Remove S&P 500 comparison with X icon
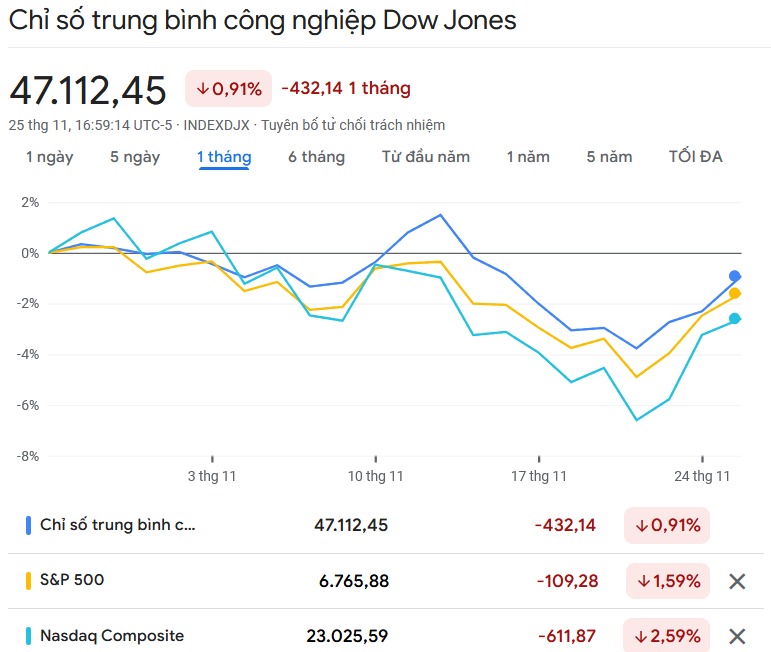The height and width of the screenshot is (652, 771). click(737, 581)
